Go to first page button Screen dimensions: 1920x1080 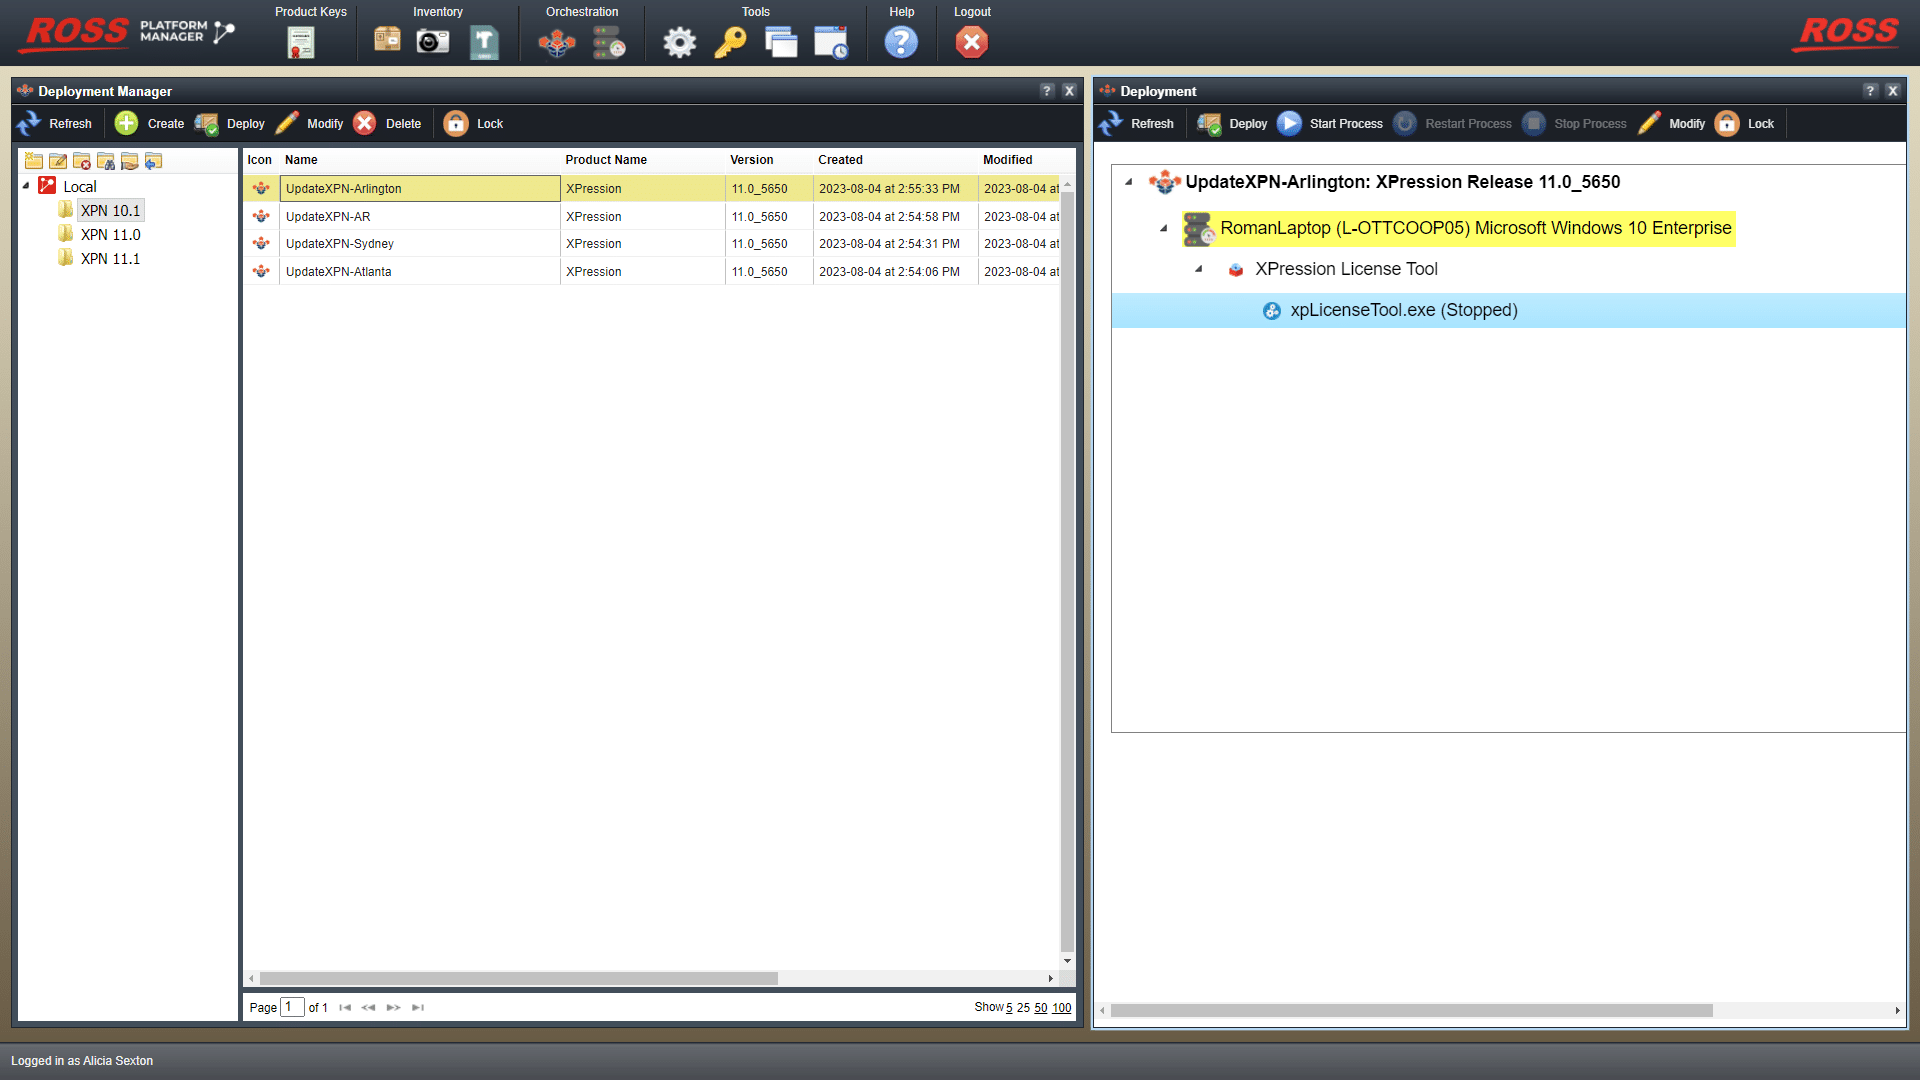345,1008
